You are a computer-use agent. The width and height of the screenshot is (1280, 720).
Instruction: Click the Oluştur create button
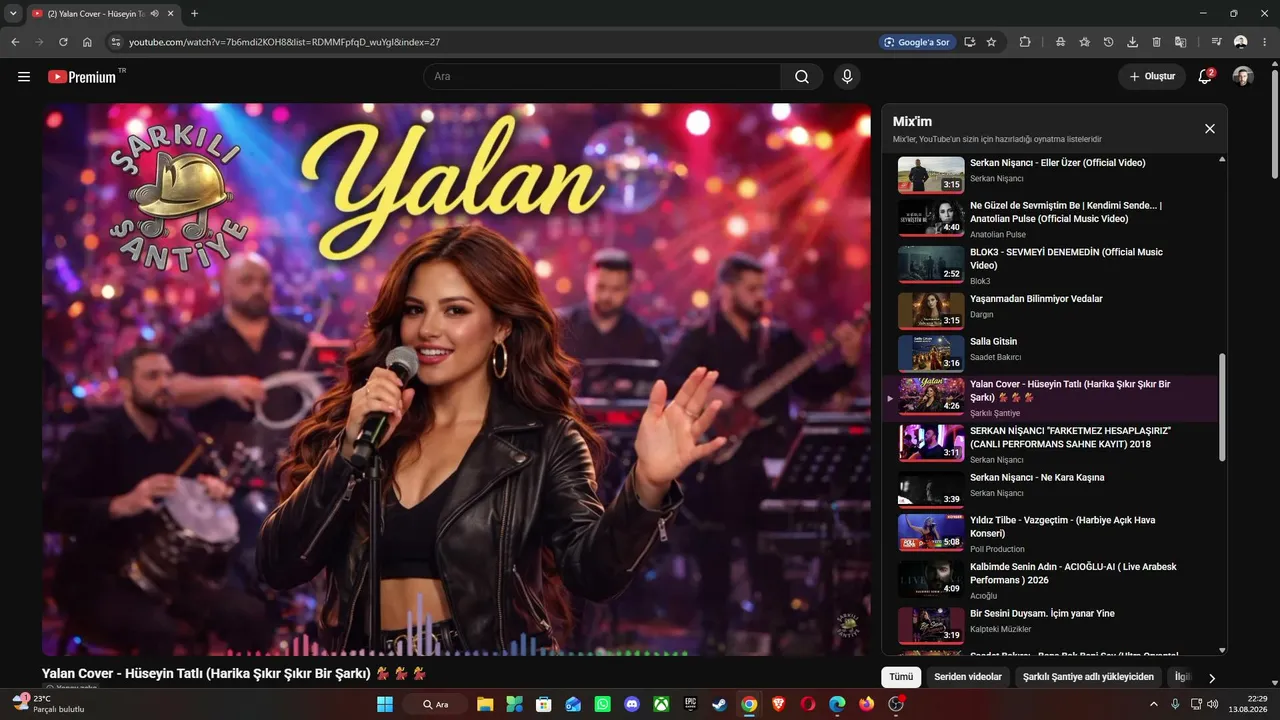[x=1152, y=77]
